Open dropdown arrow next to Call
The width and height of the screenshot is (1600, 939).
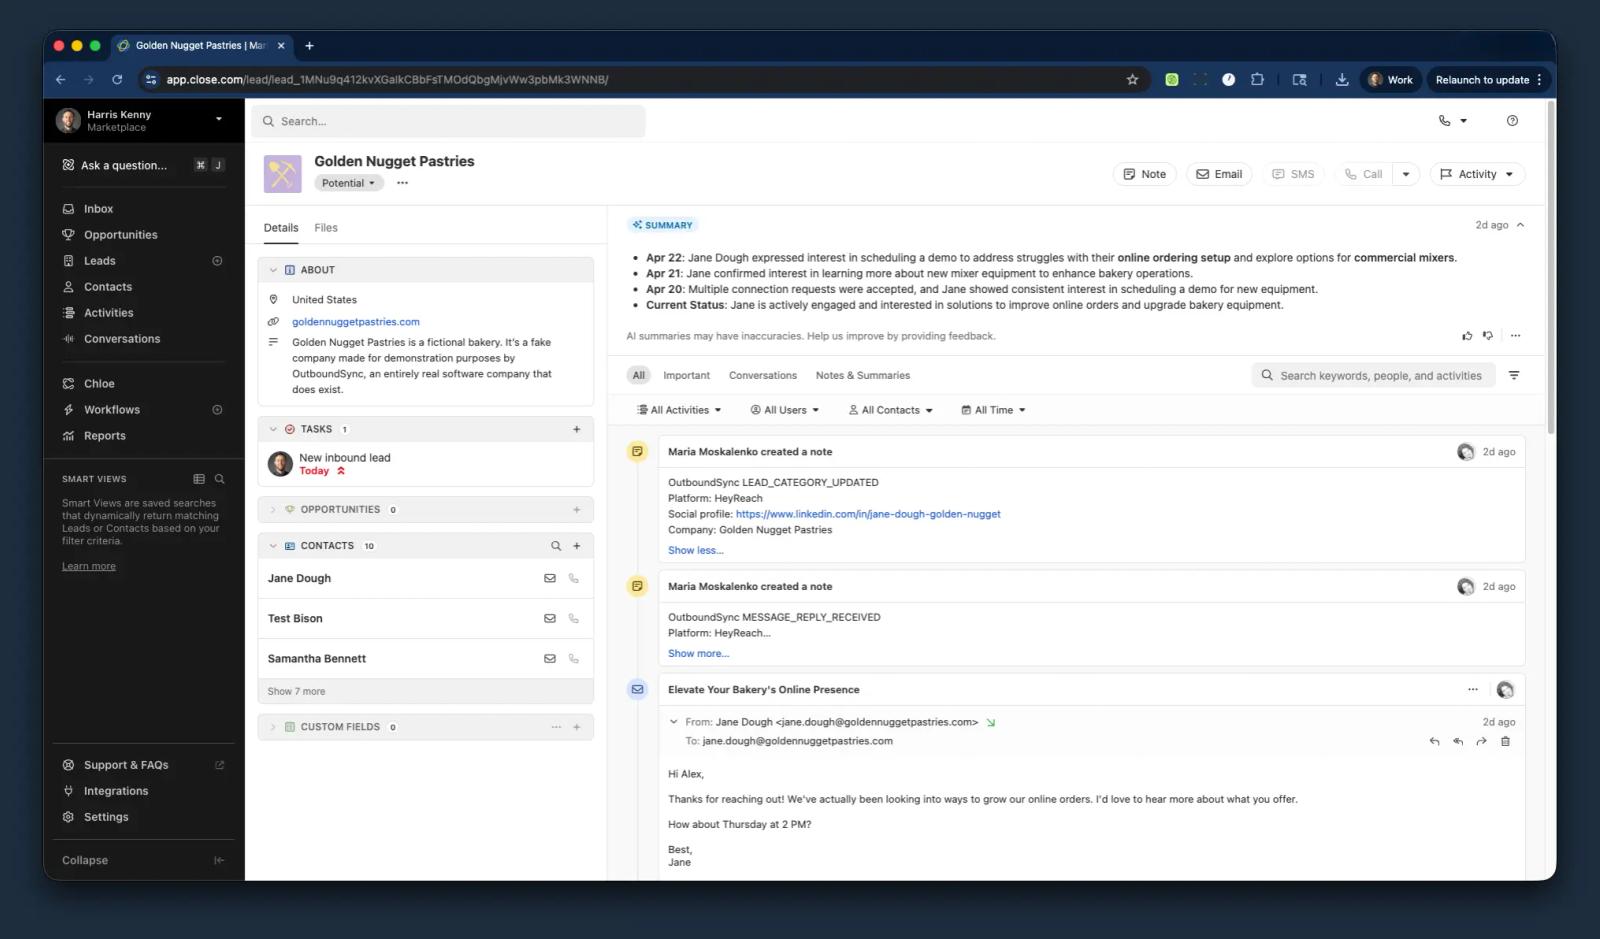click(x=1405, y=174)
